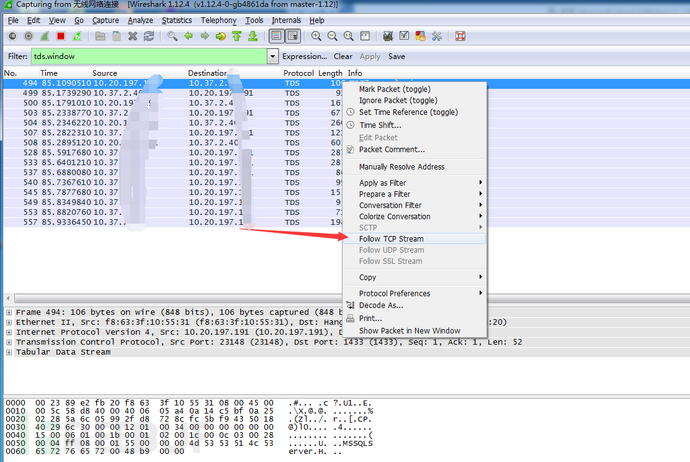Close the capture file X icon
The image size is (690, 462).
click(x=132, y=36)
